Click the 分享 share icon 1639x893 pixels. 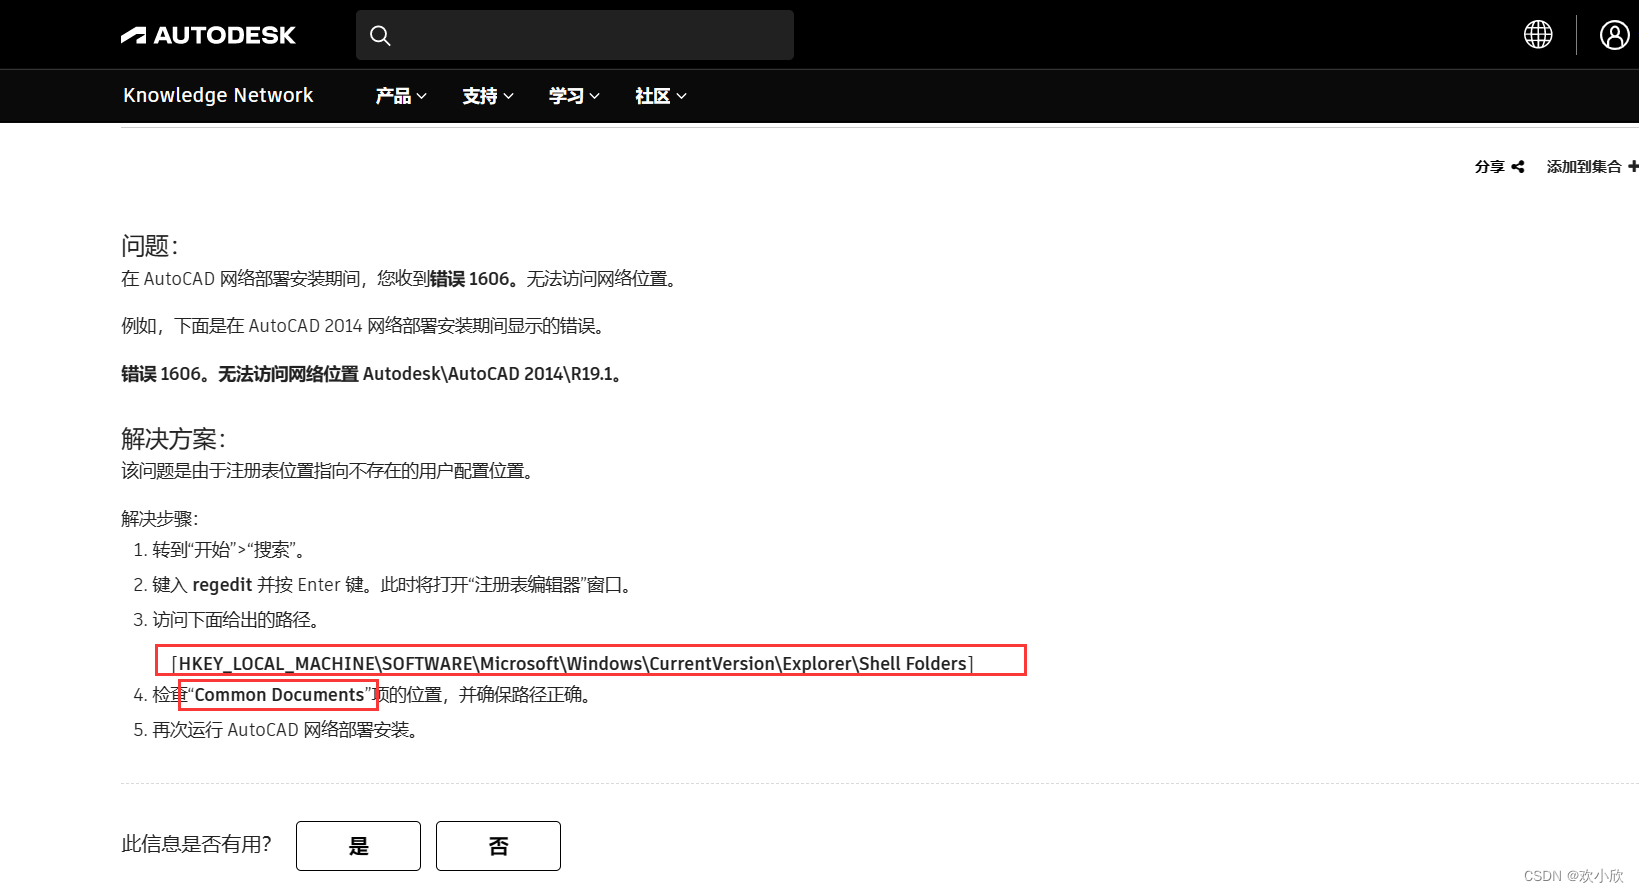[1517, 167]
